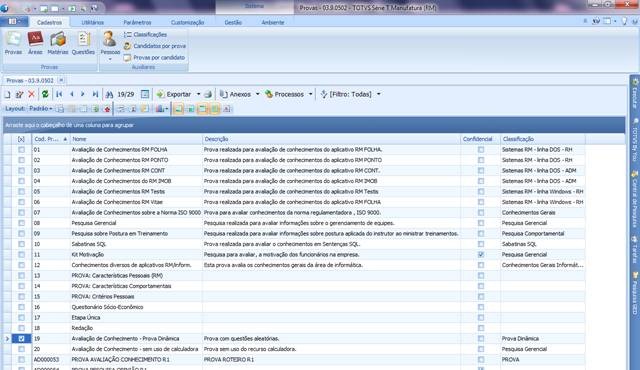Image resolution: width=640 pixels, height=370 pixels.
Task: Open the Filtro: Todas dropdown arrow
Action: (379, 94)
